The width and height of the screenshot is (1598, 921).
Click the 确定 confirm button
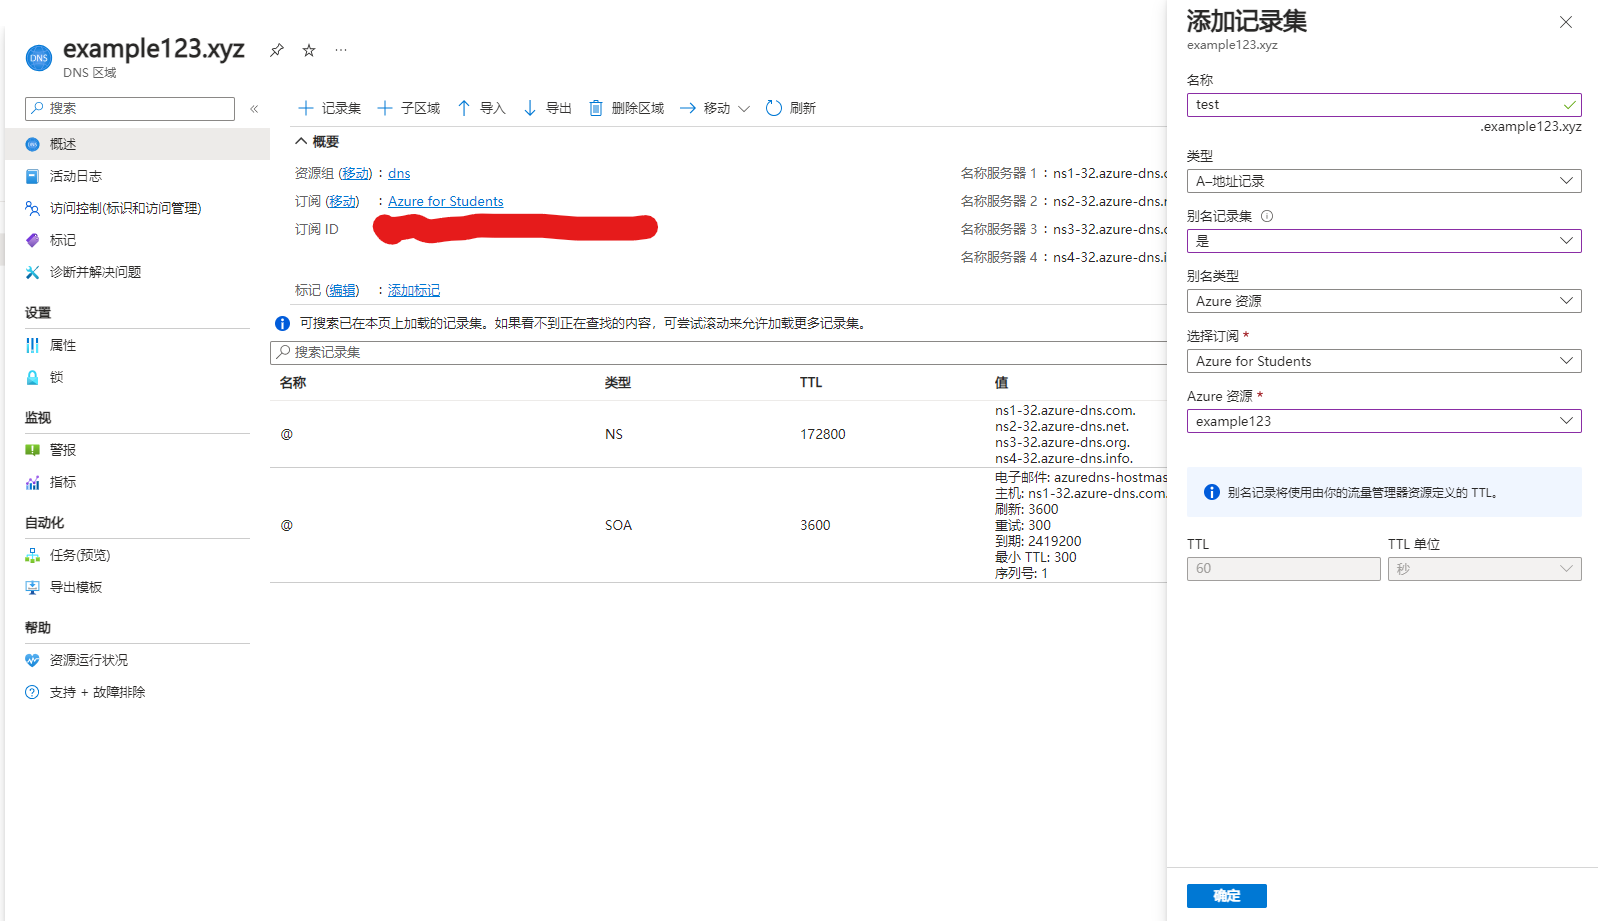point(1226,896)
